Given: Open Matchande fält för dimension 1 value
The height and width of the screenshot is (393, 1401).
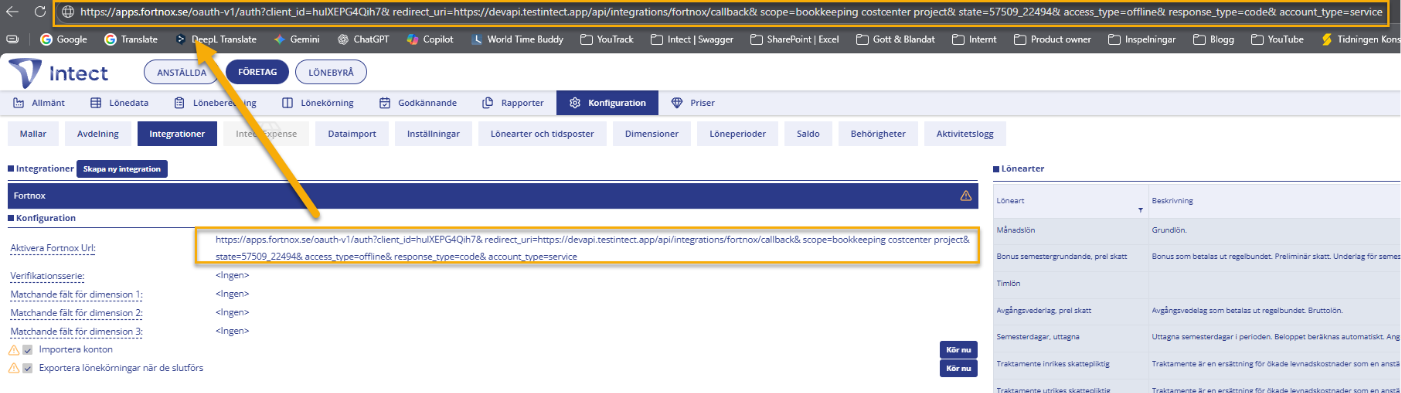Looking at the screenshot, I should (232, 294).
